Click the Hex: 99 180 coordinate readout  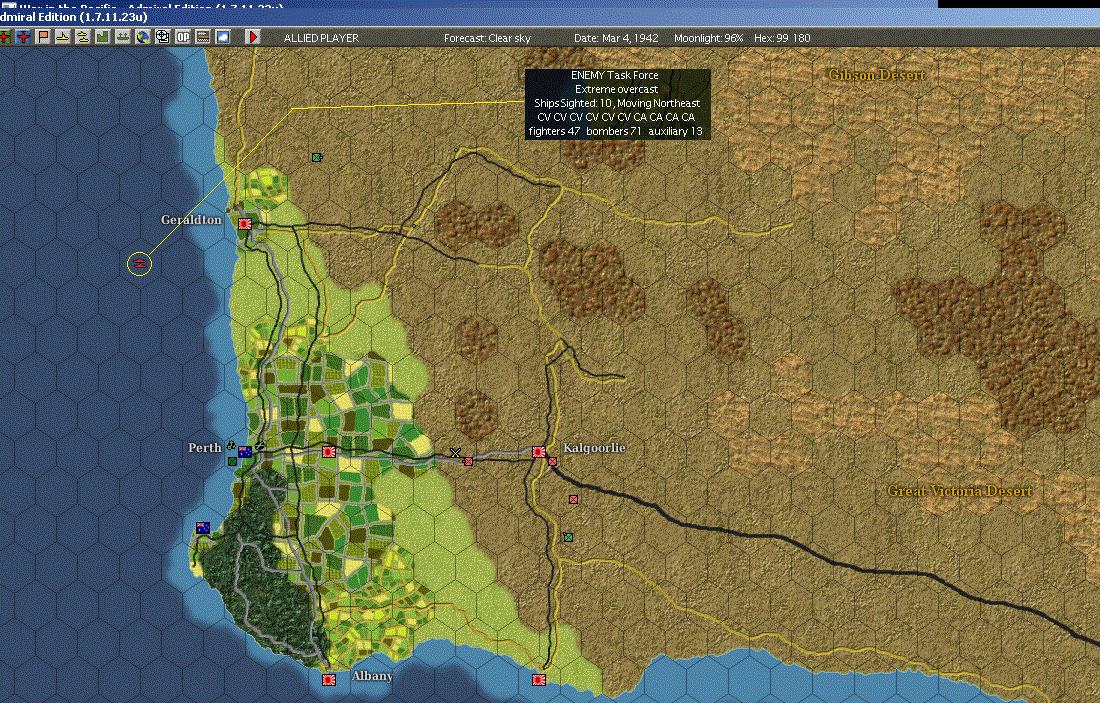782,38
